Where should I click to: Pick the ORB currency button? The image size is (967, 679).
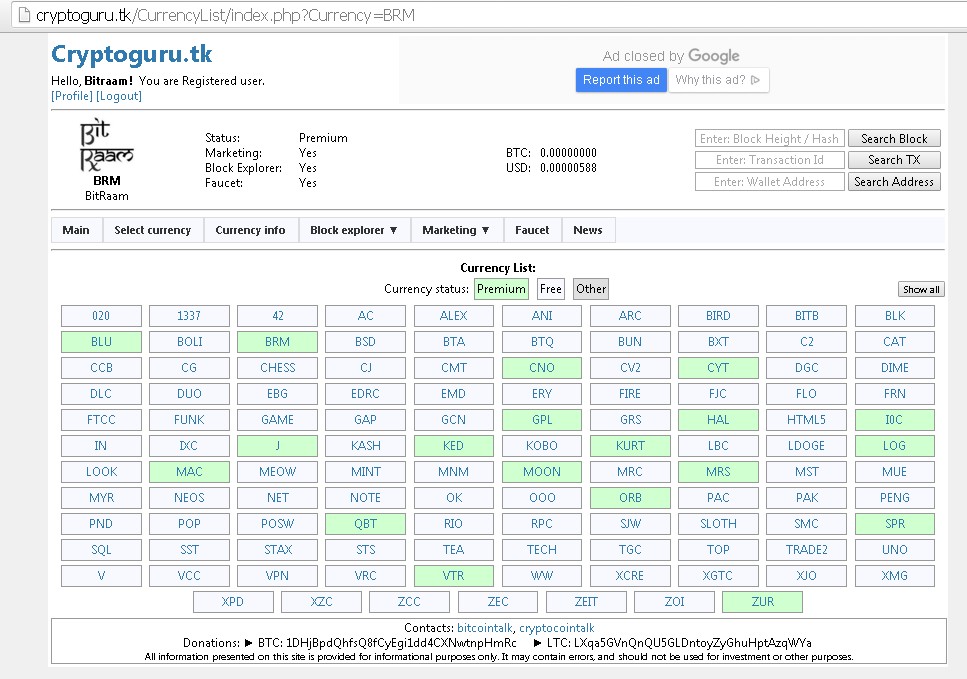click(x=630, y=498)
